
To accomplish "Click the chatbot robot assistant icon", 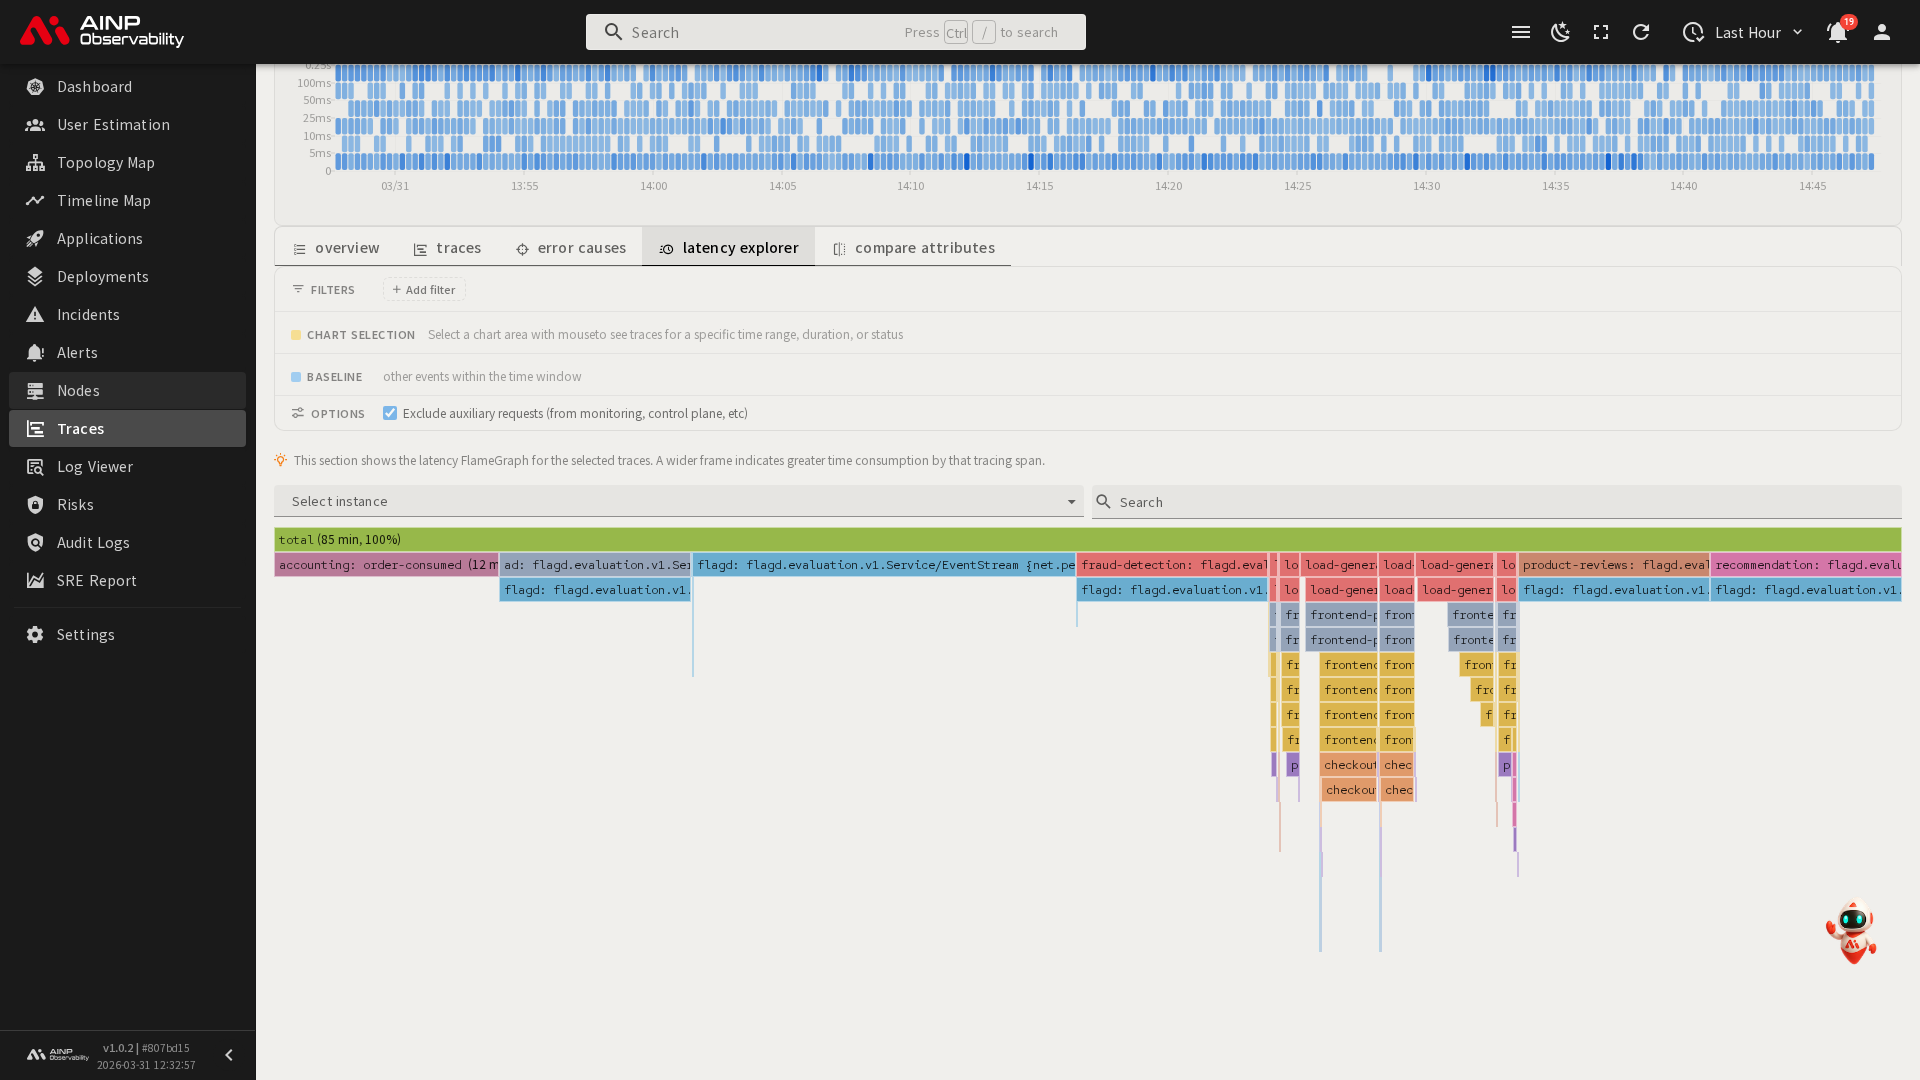I will (1851, 932).
